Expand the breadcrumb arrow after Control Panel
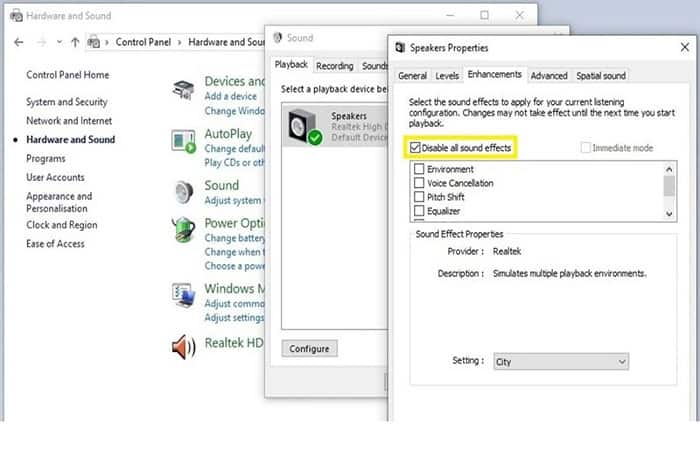 [x=179, y=42]
